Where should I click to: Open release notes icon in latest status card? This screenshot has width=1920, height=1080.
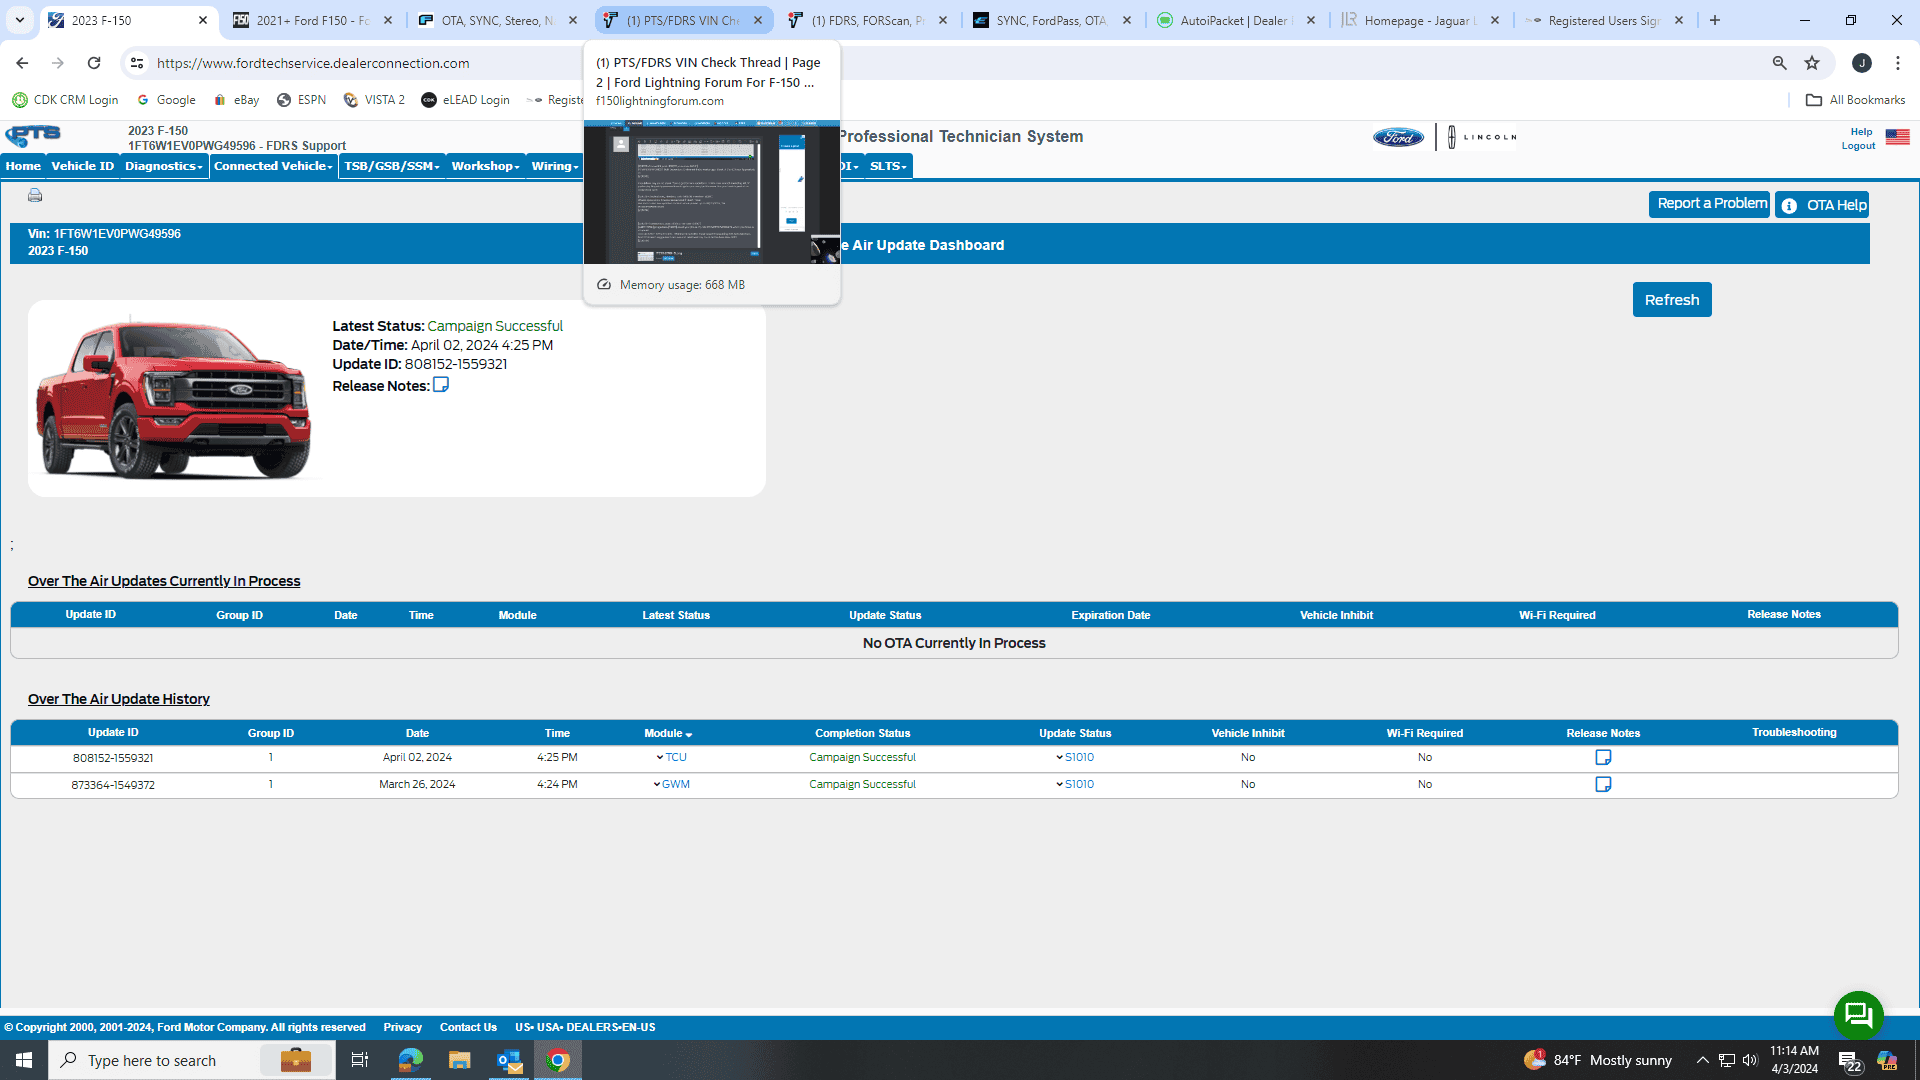[440, 385]
